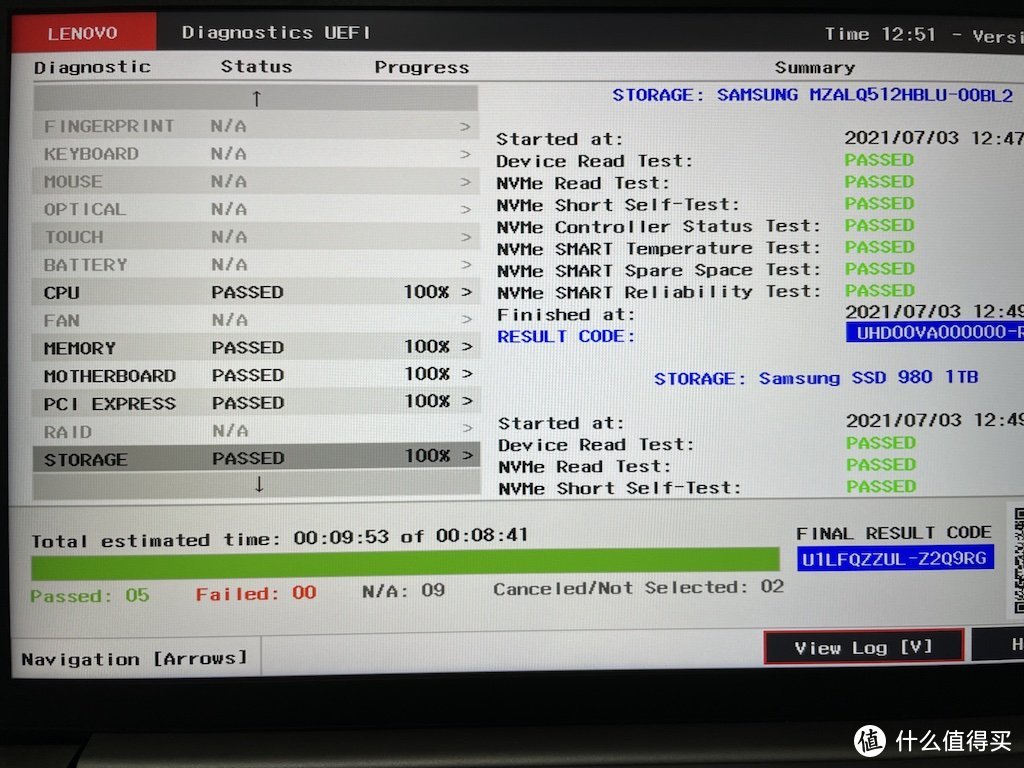Click the 'Diagnostic' column header
This screenshot has height=768, width=1024.
point(92,67)
